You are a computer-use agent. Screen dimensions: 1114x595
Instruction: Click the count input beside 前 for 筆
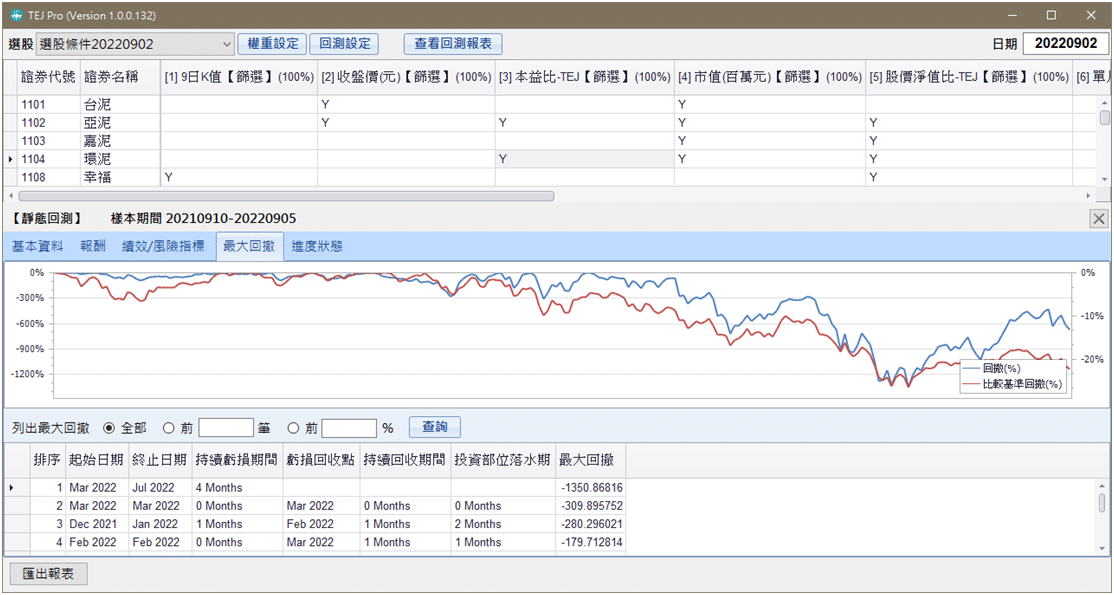pos(225,426)
